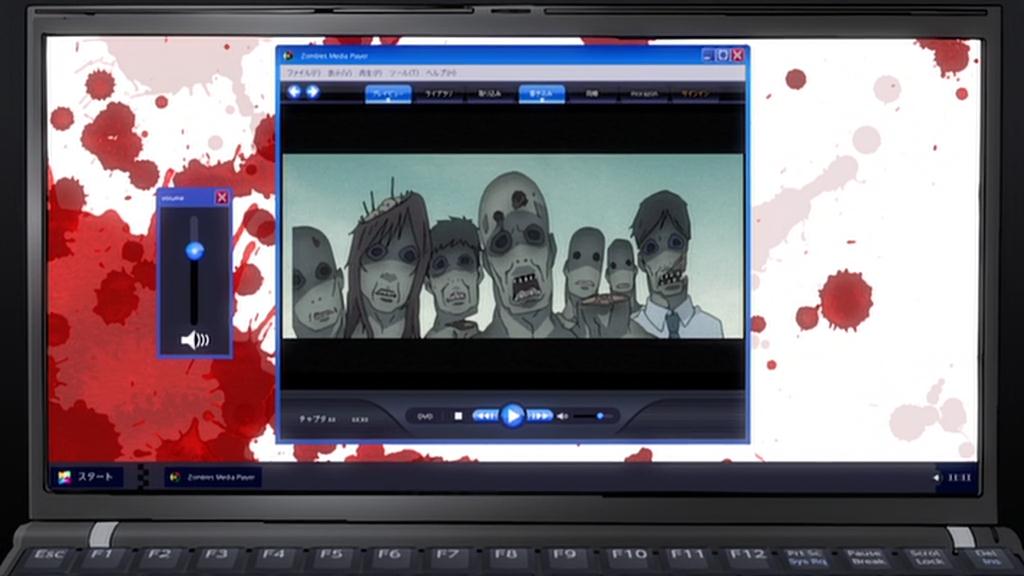Select the orange サインイン tab
Viewport: 1024px width, 576px height.
[x=697, y=94]
